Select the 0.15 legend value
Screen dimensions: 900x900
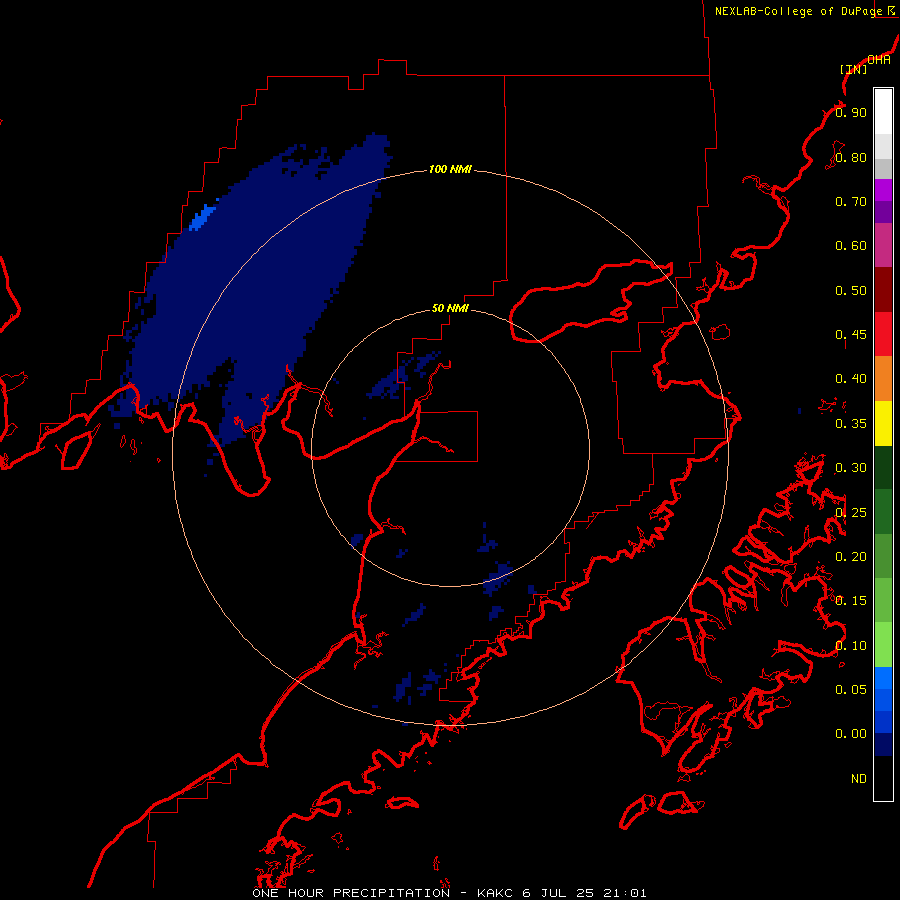851,601
